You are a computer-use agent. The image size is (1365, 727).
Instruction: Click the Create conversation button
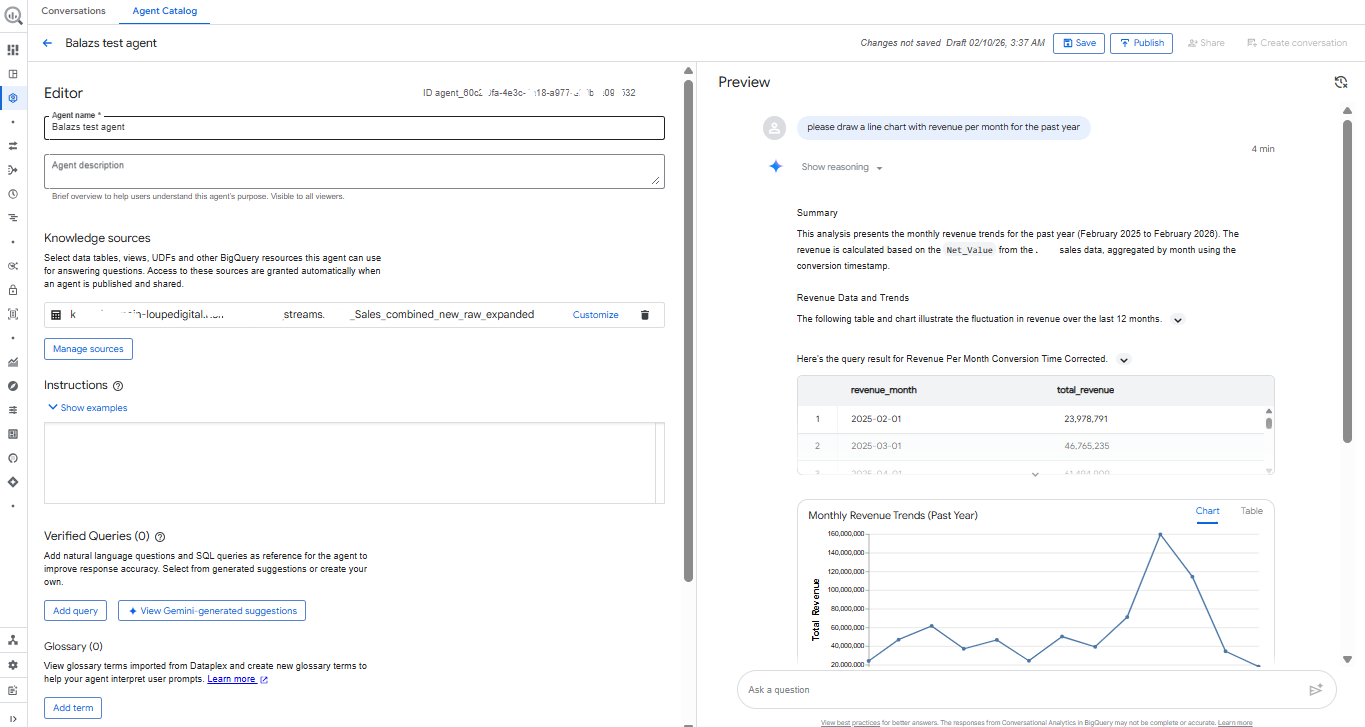pos(1297,43)
